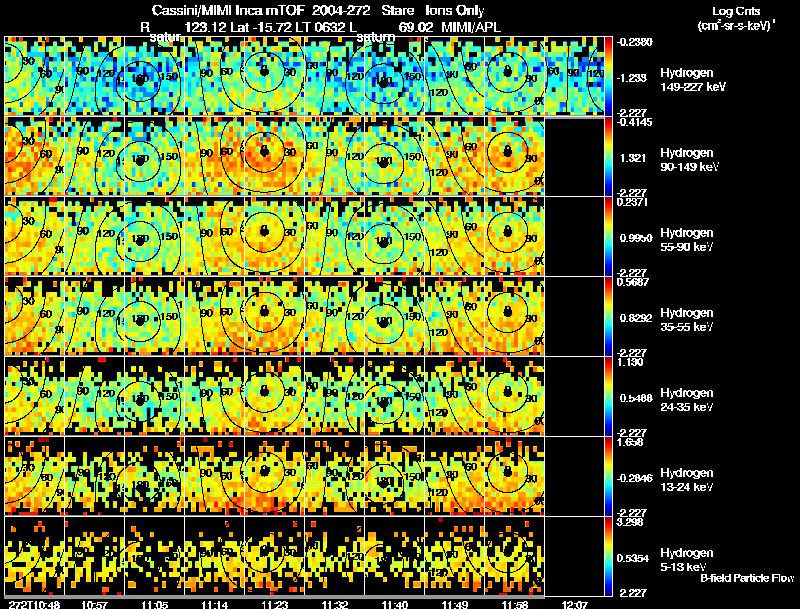
Task: Click the '3.298' colorbar value
Action: 631,522
